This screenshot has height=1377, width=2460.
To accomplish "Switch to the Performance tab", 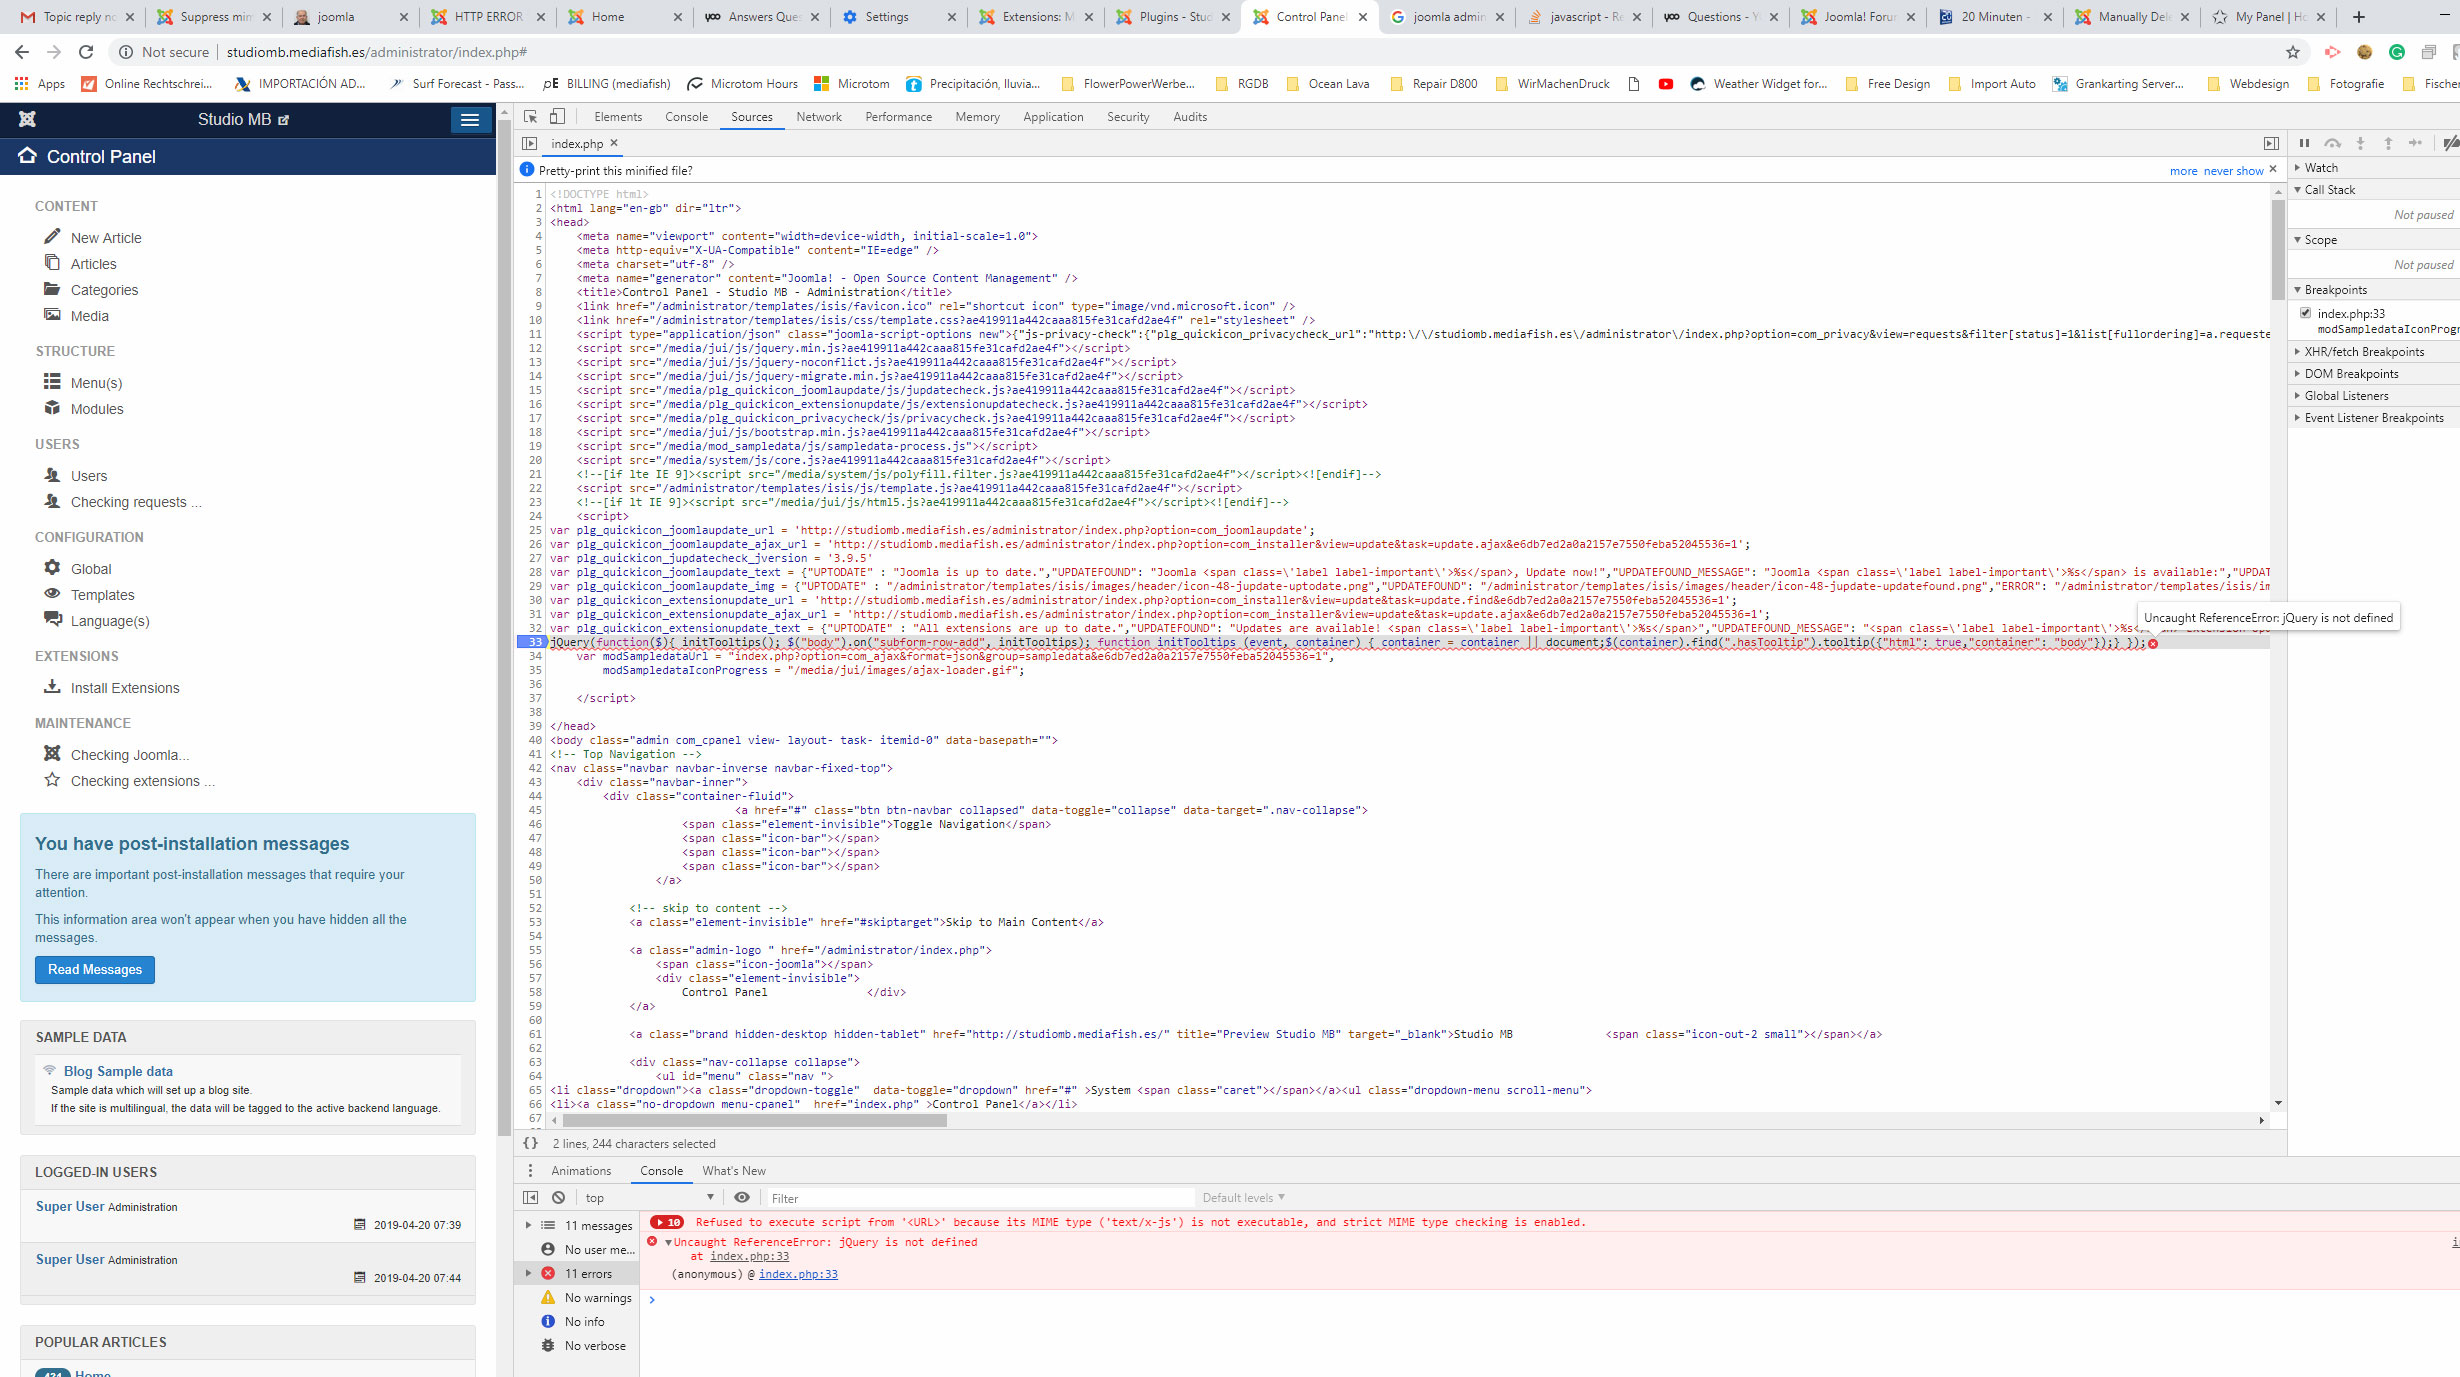I will 898,117.
